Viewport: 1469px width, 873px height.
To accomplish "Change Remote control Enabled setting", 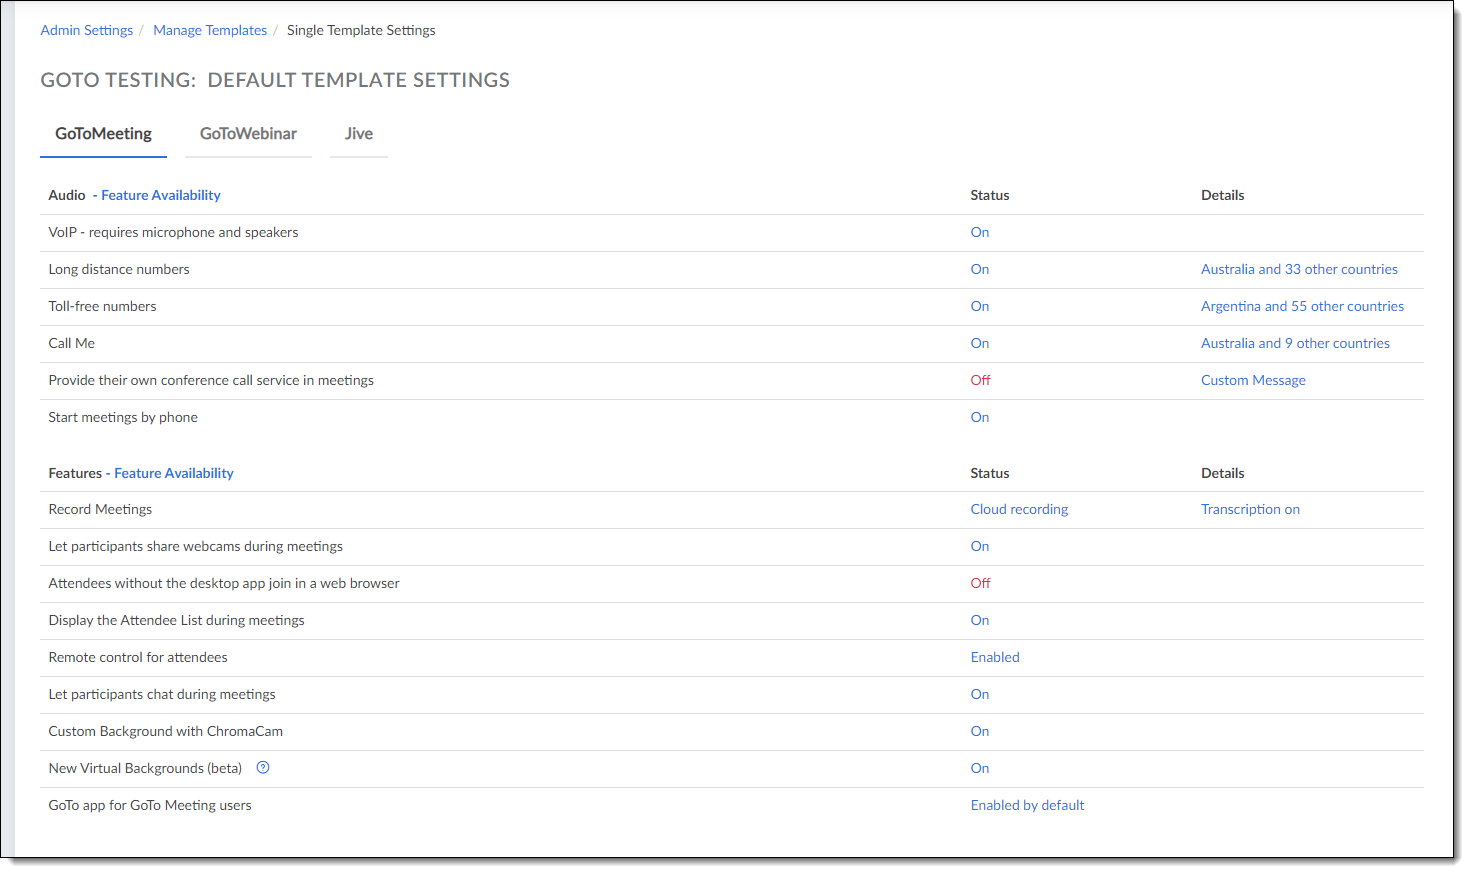I will (x=995, y=657).
